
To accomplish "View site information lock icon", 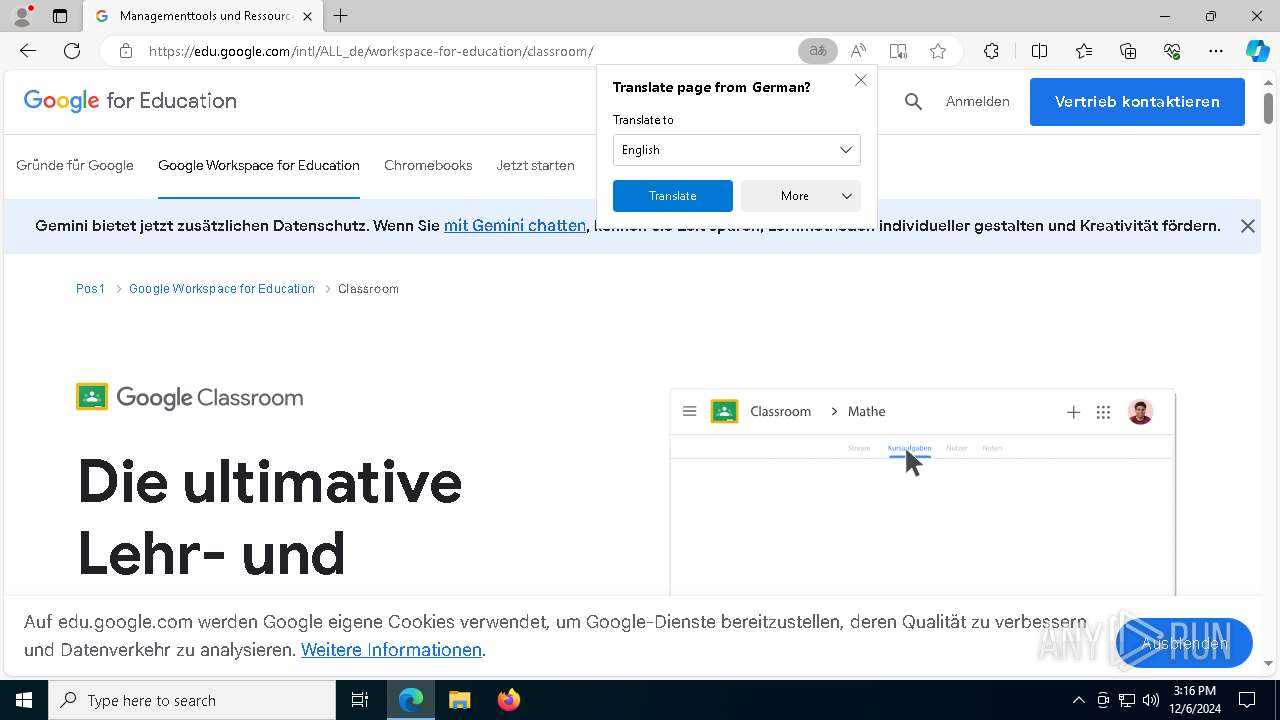I will pos(125,51).
